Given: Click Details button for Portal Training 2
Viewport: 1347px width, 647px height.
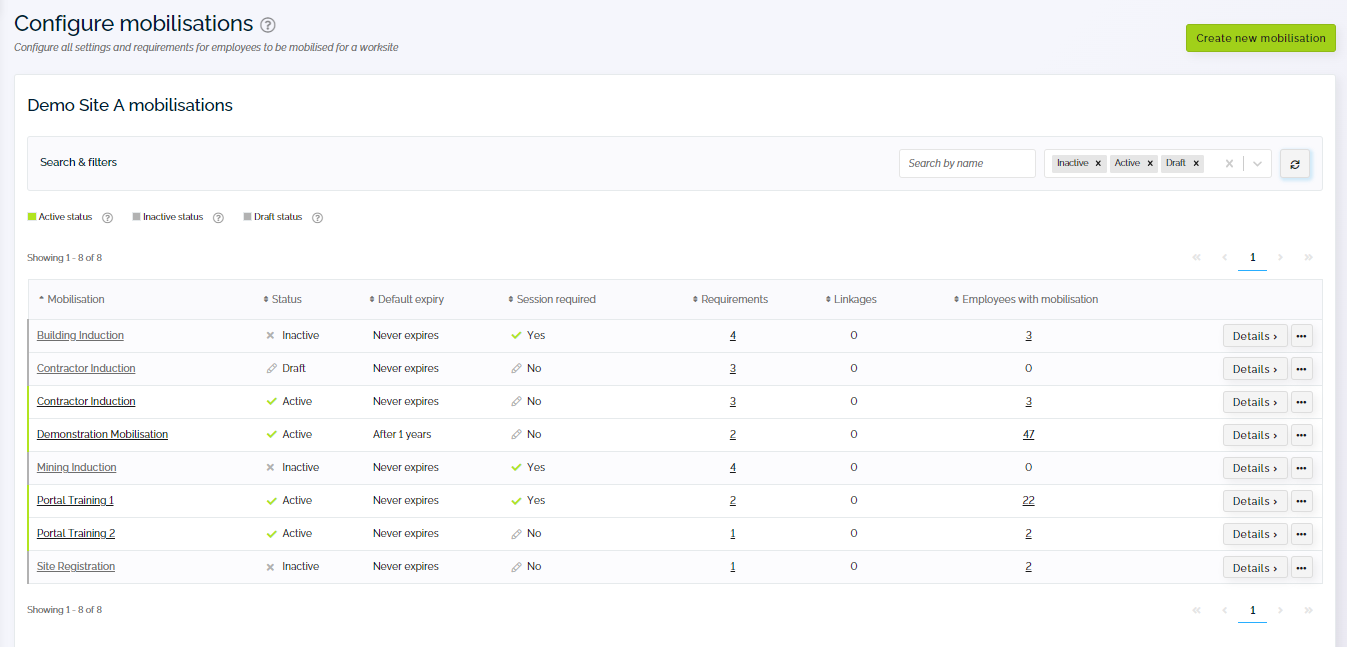Looking at the screenshot, I should pyautogui.click(x=1255, y=534).
